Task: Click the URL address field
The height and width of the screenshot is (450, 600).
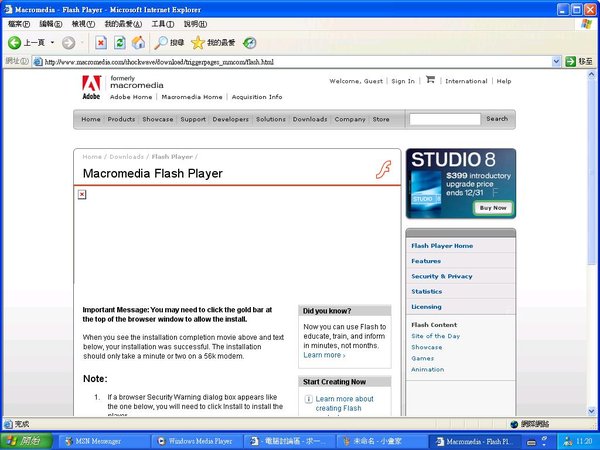Action: 297,62
